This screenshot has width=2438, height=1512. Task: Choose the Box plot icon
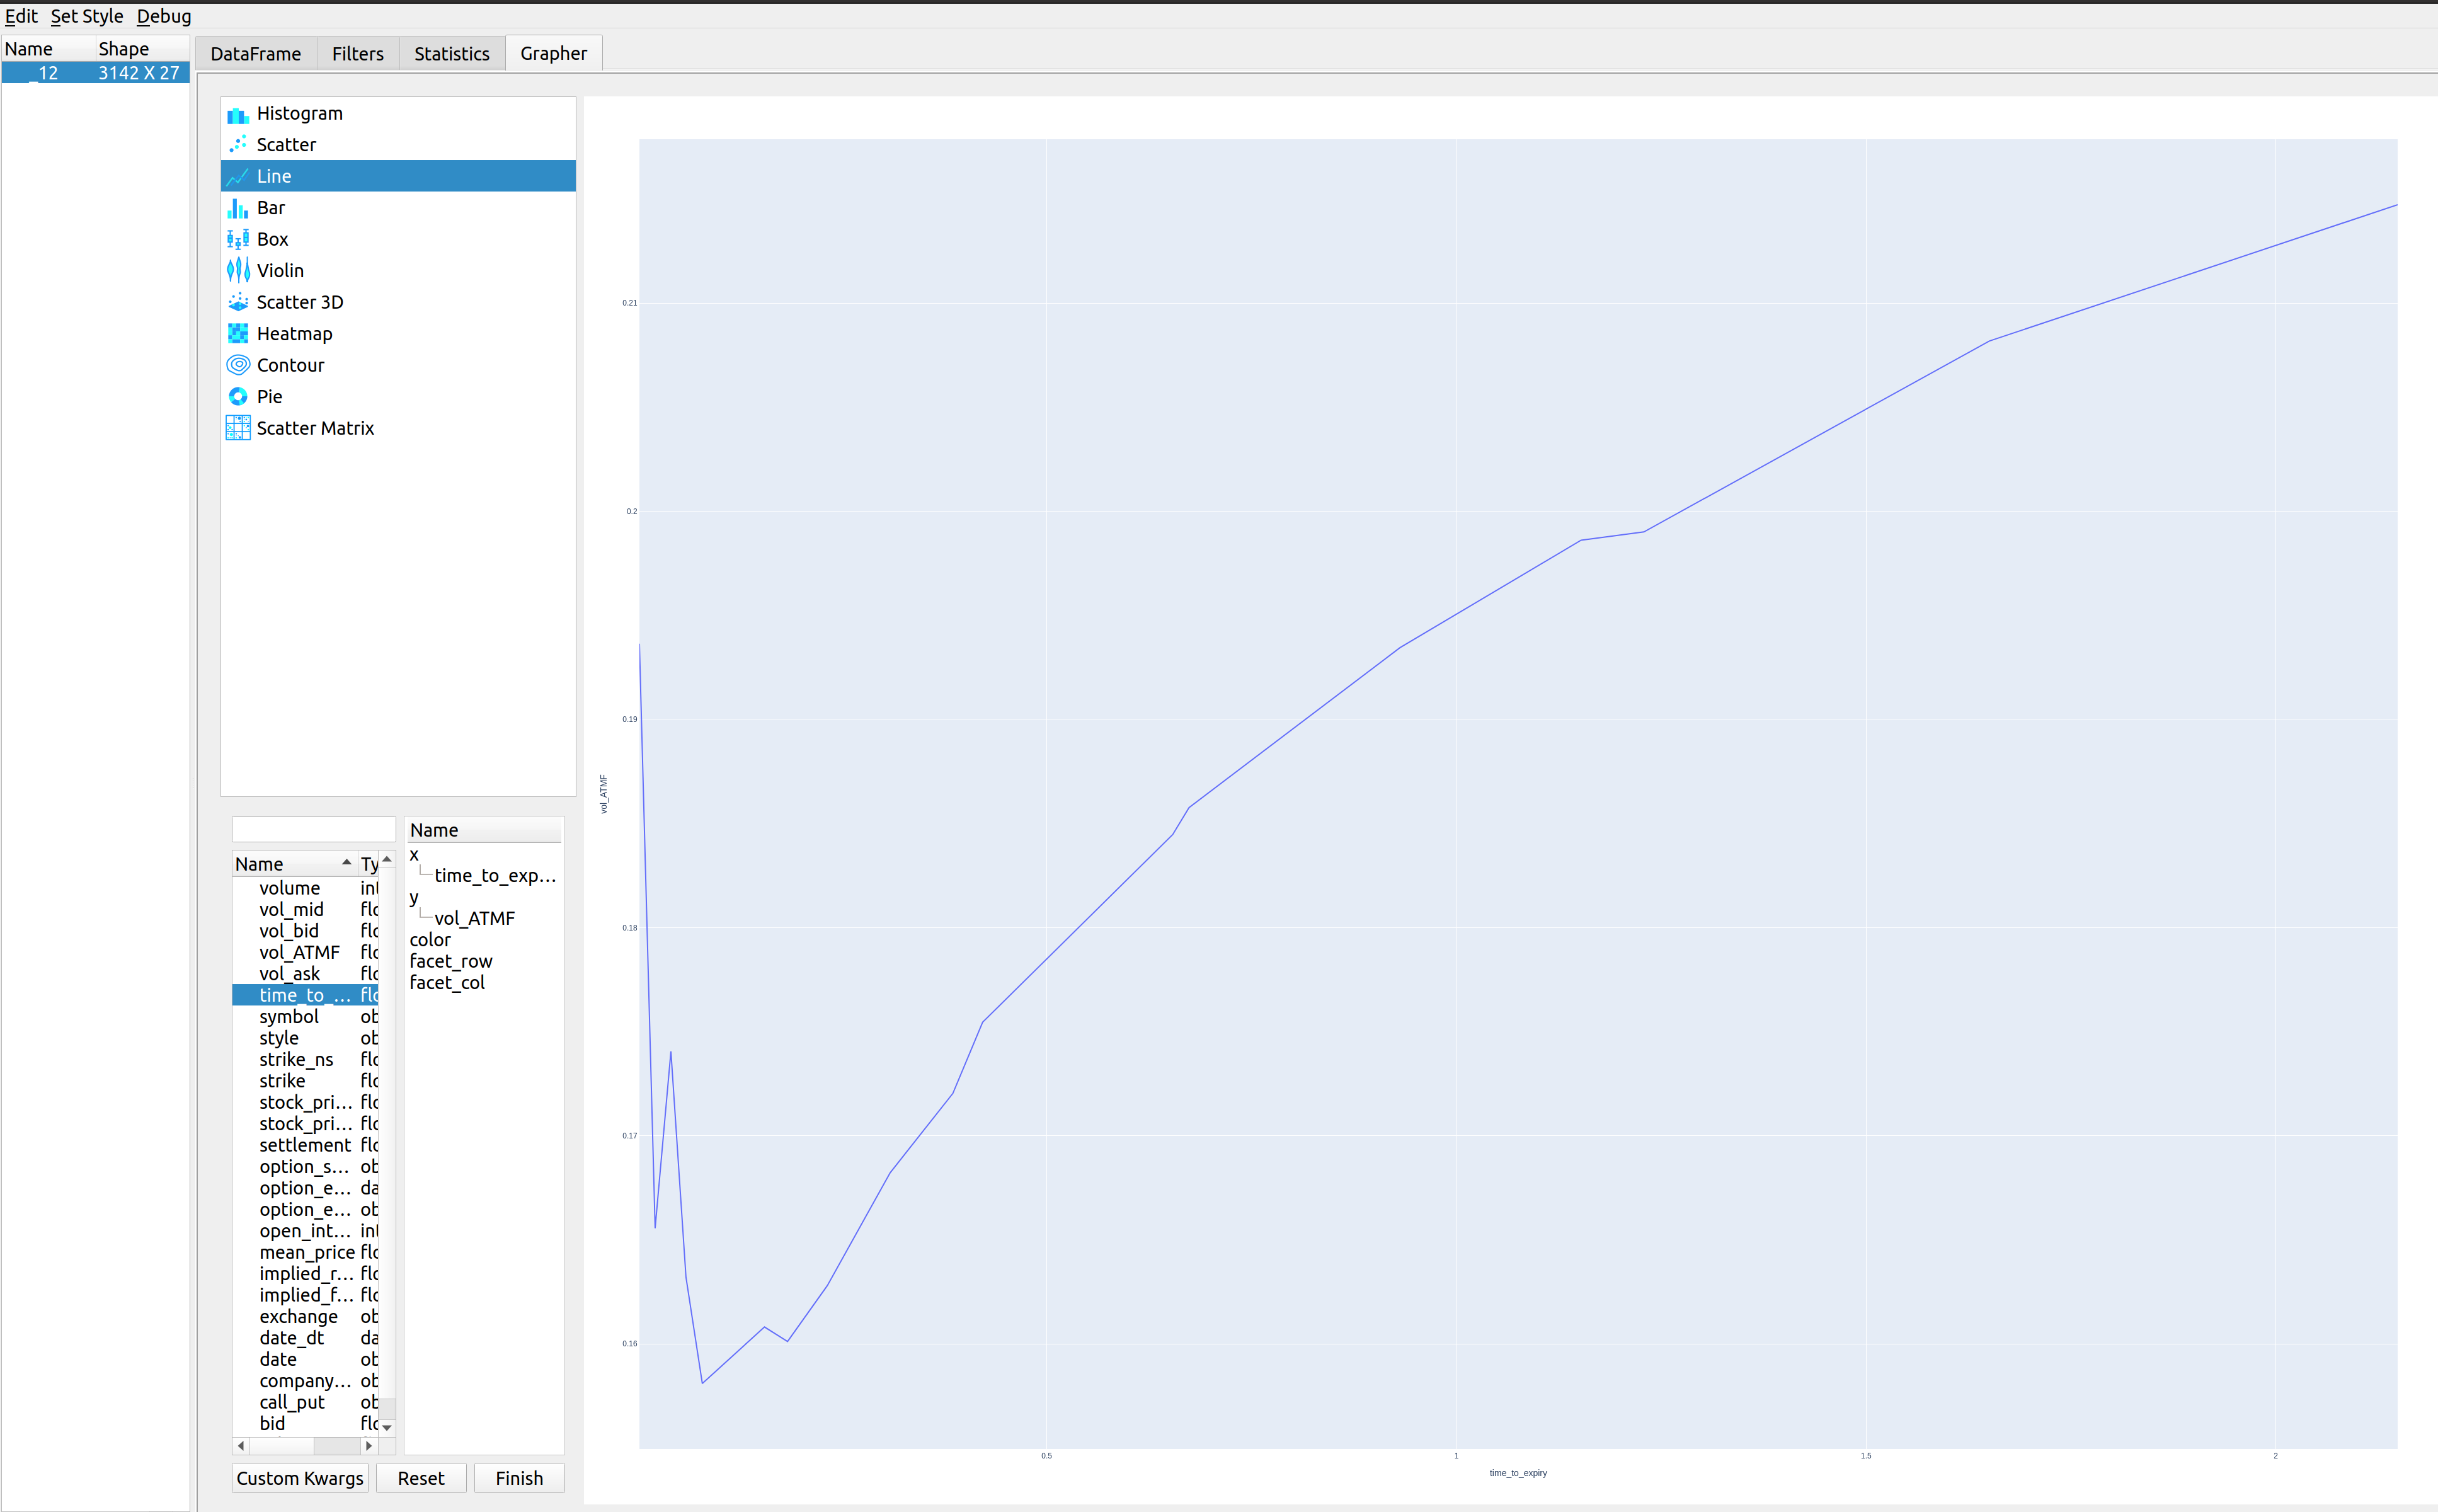pos(238,238)
